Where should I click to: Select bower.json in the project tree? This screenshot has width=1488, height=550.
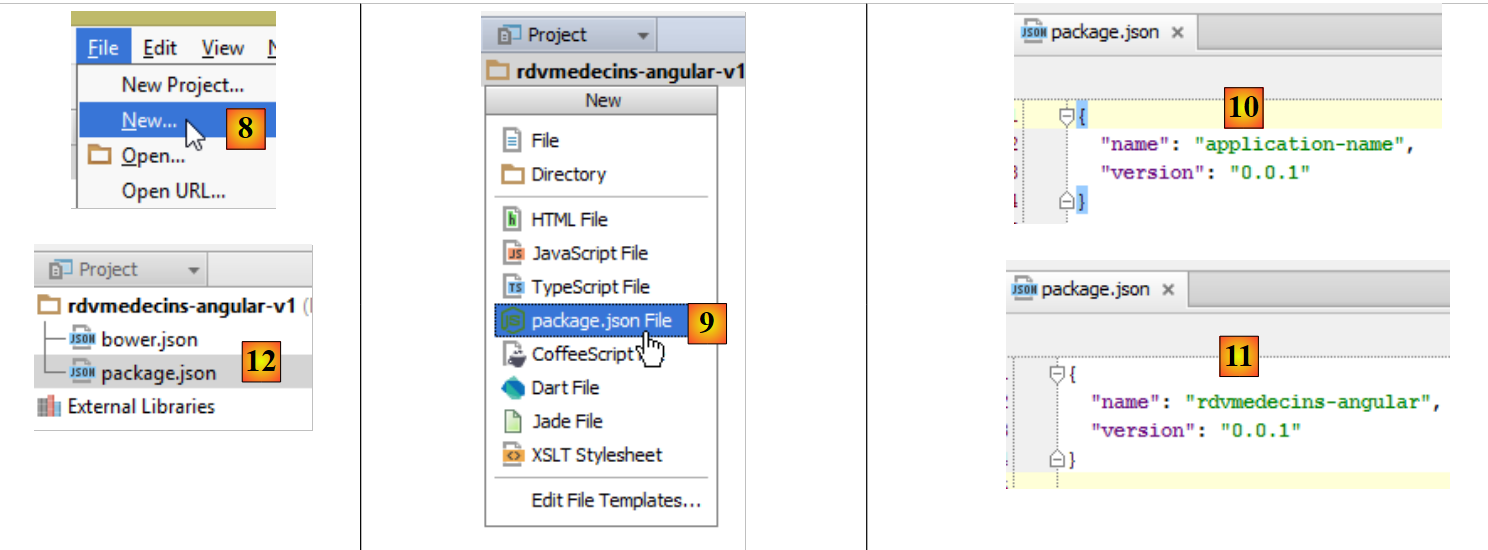[149, 340]
